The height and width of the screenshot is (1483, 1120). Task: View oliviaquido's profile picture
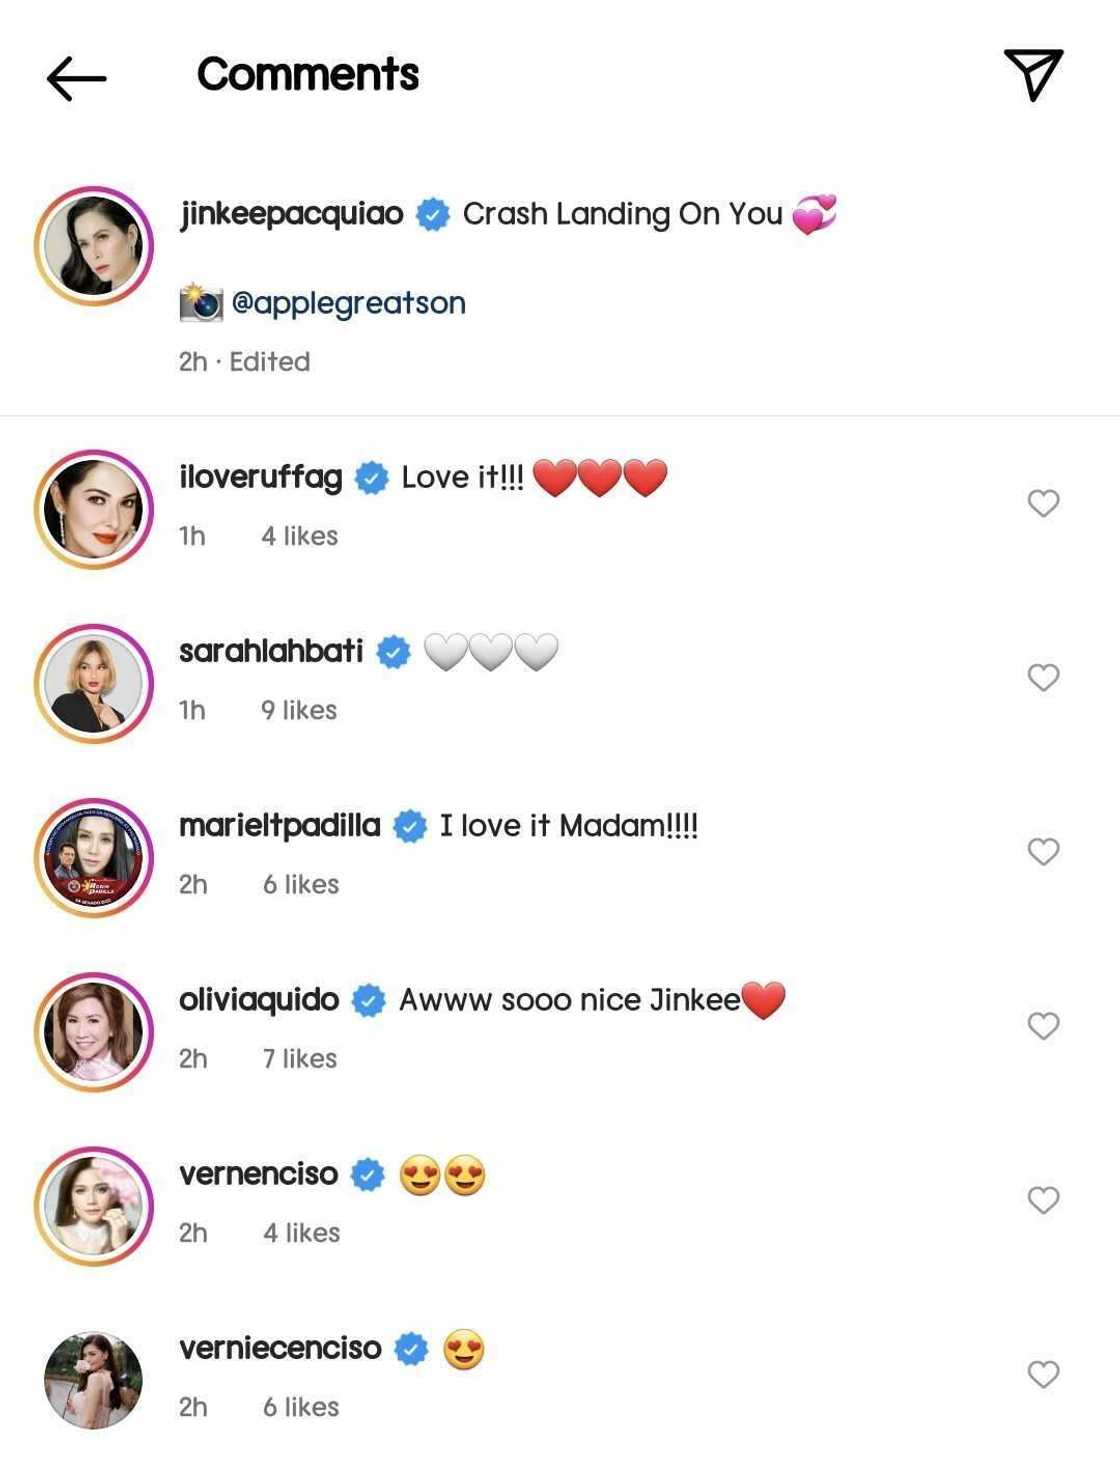click(x=94, y=1032)
